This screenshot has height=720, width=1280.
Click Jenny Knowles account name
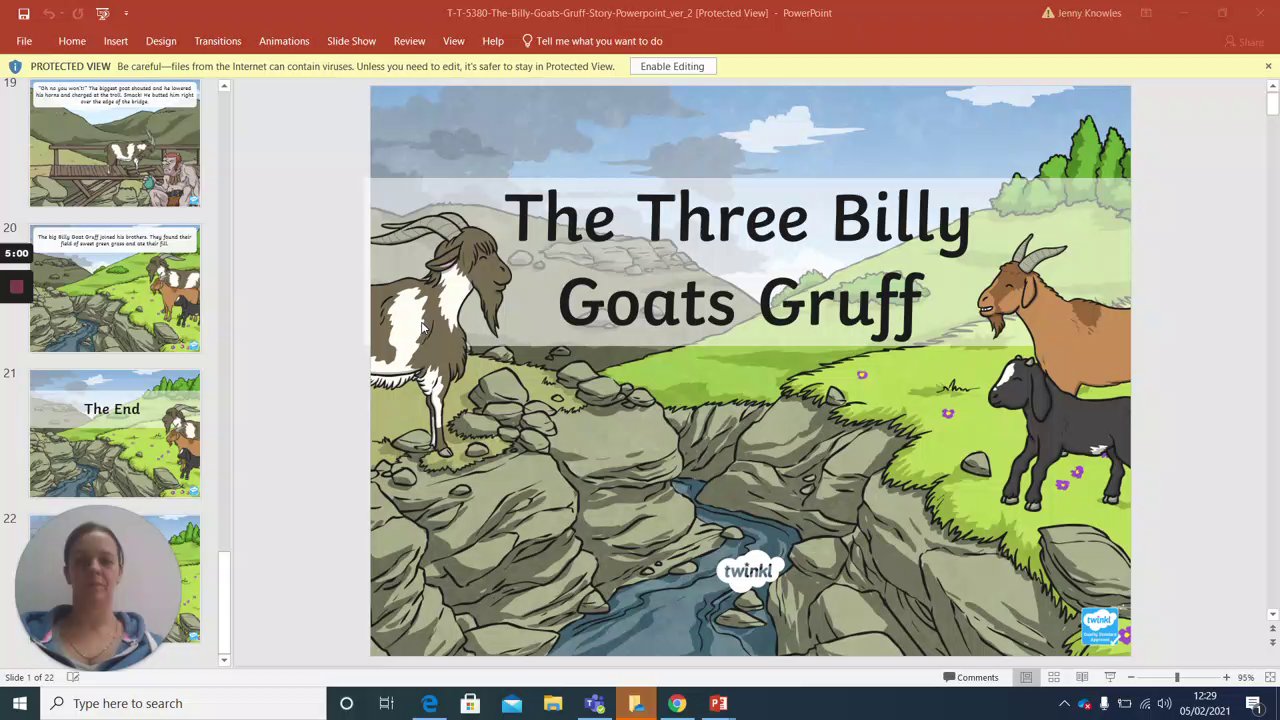click(1089, 13)
